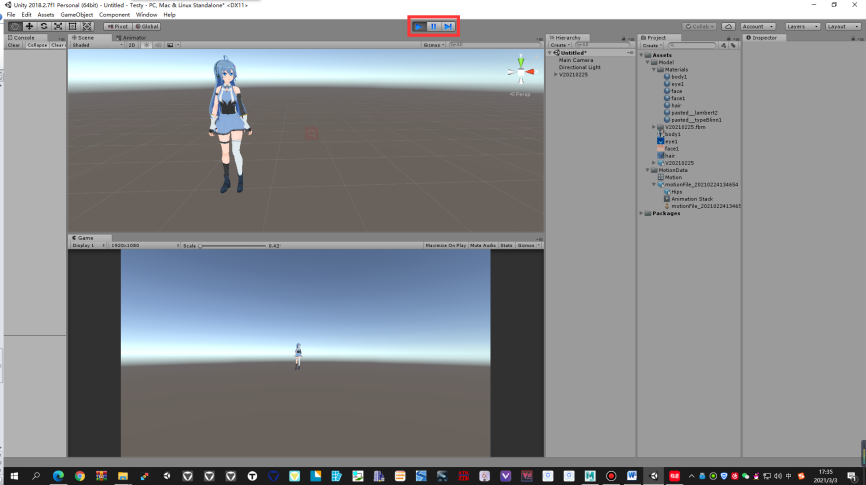Step forward one frame
The width and height of the screenshot is (866, 485).
coord(448,27)
